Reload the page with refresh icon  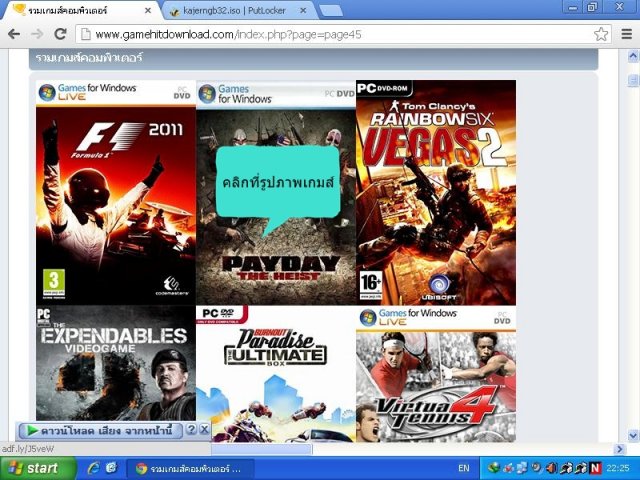[x=60, y=34]
